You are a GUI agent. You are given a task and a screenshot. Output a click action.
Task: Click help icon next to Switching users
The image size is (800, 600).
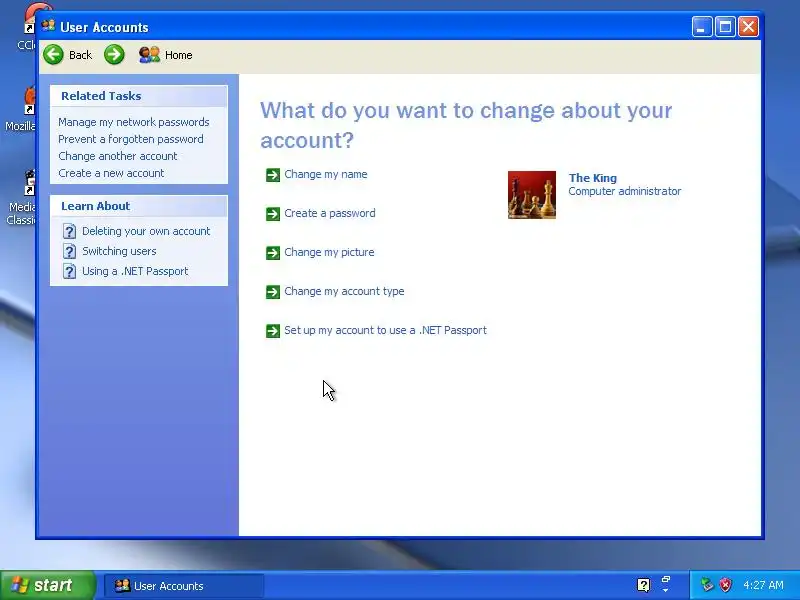pos(69,251)
